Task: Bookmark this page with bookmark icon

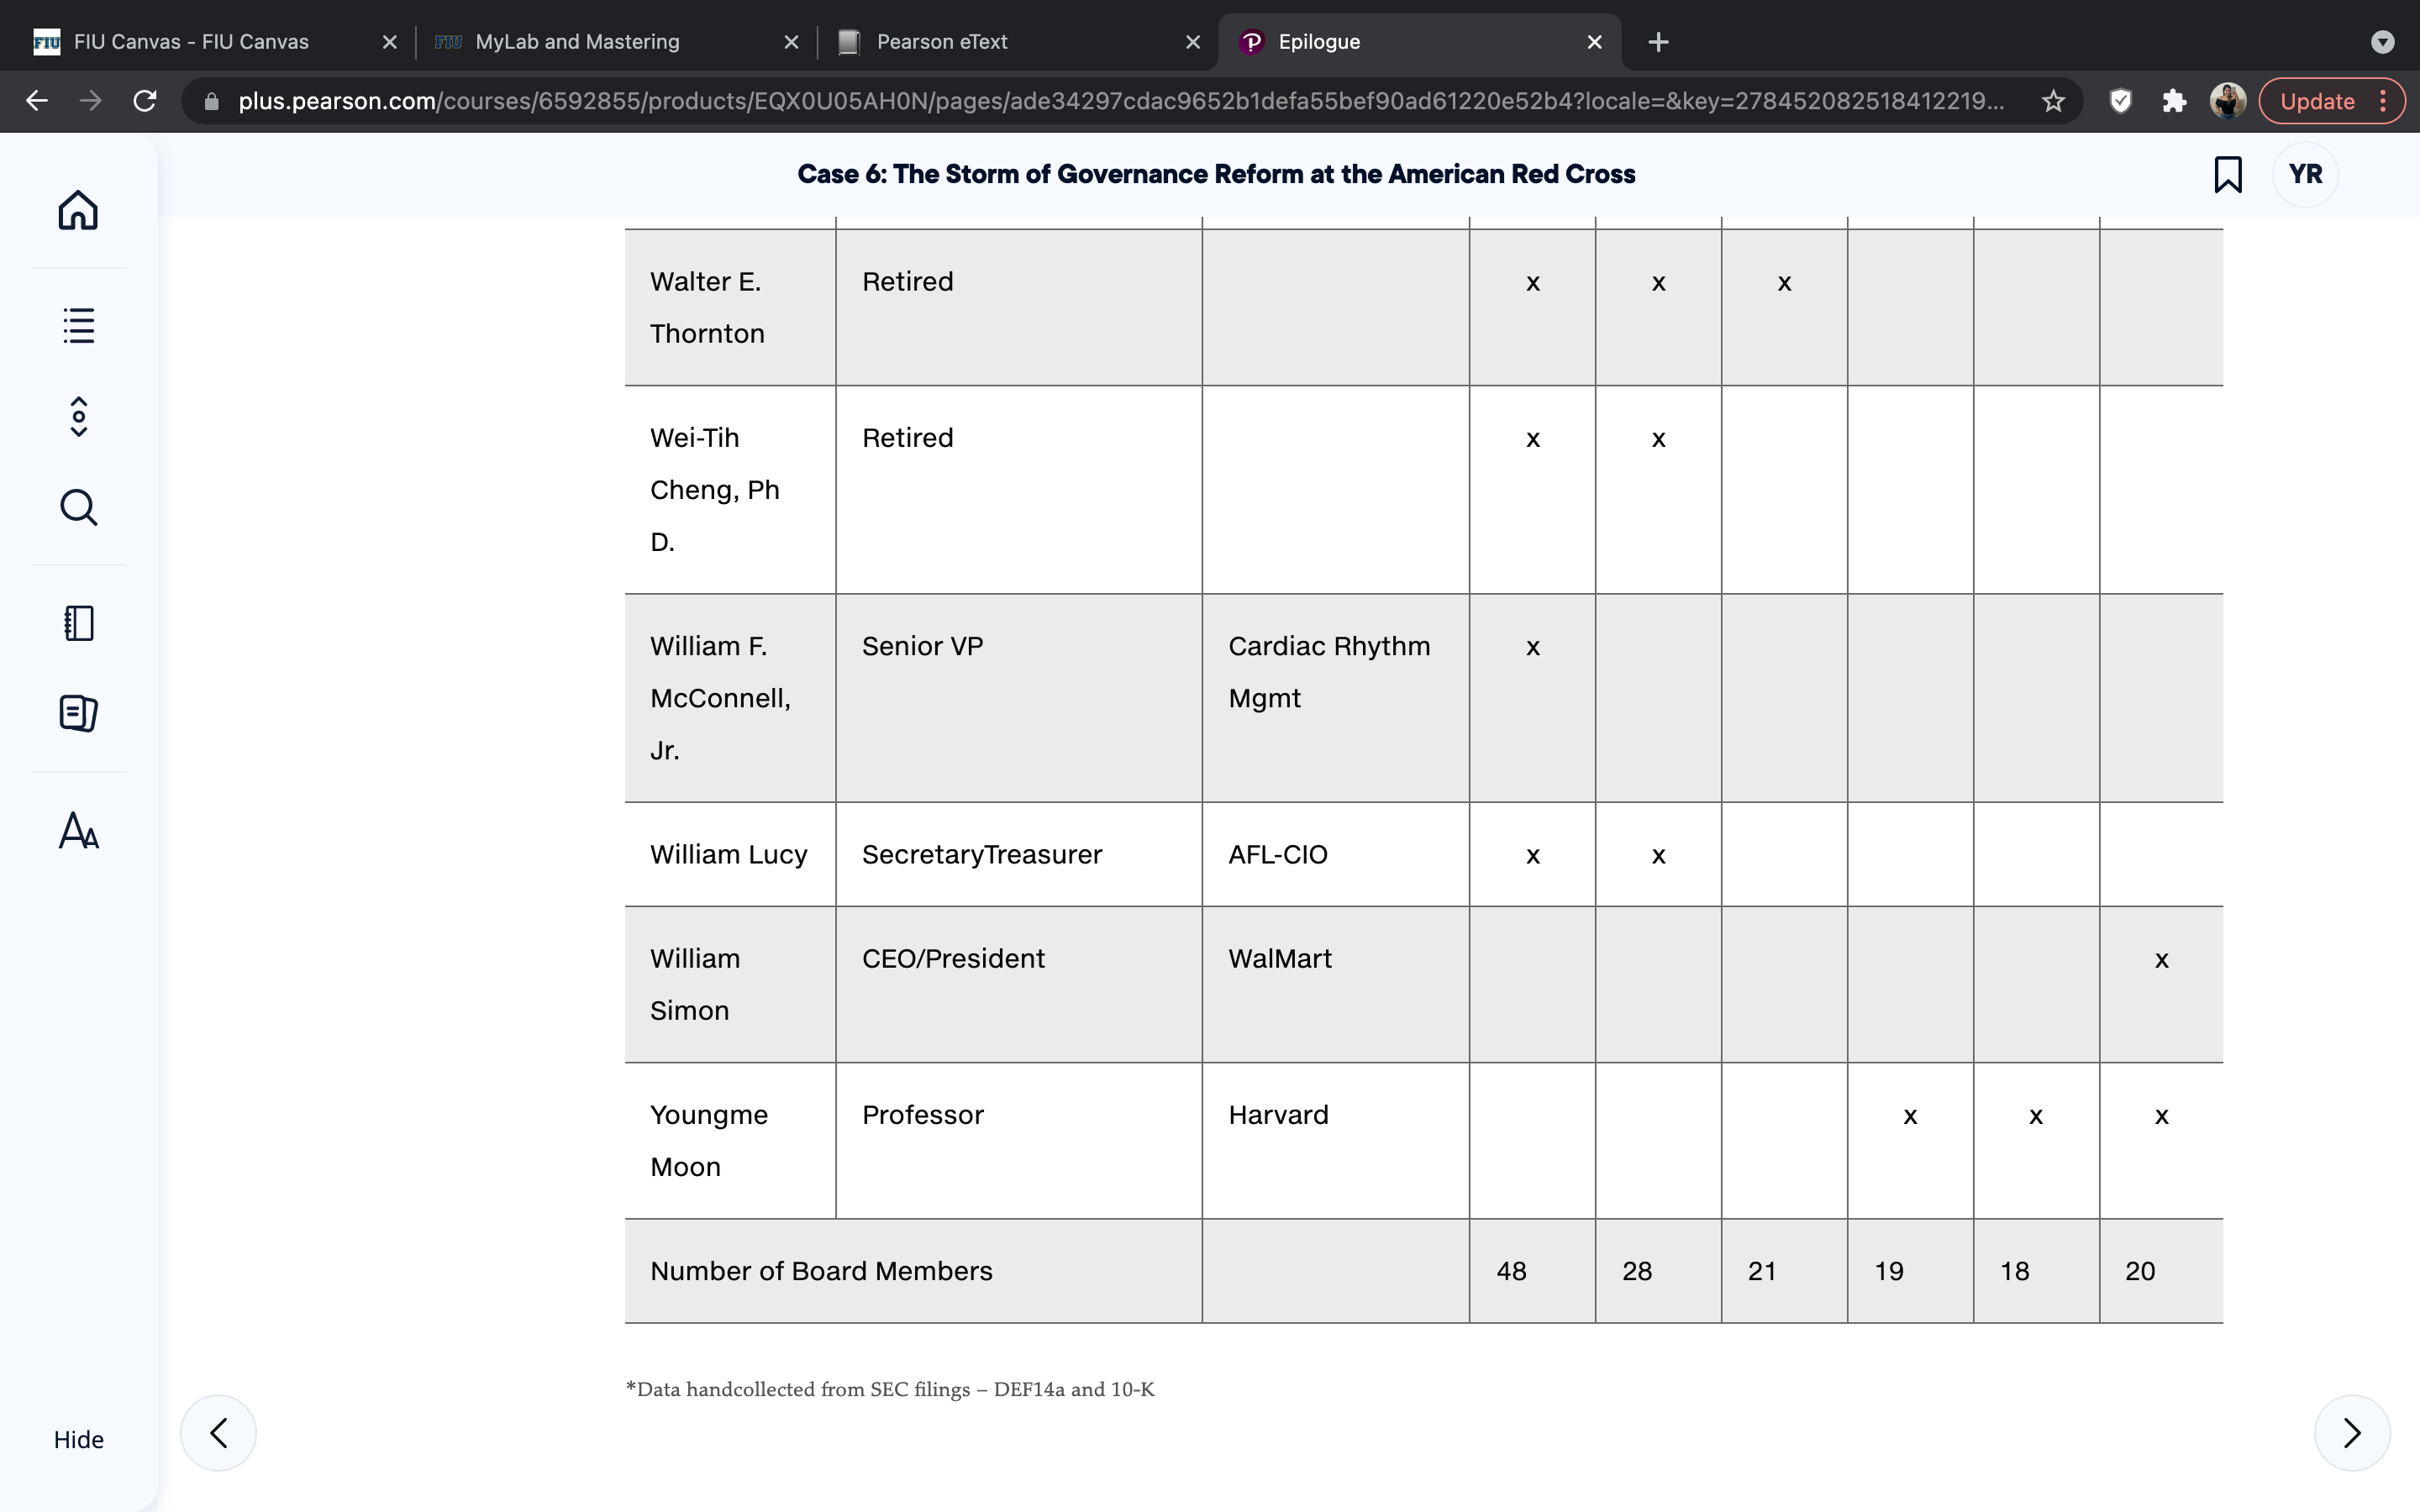Action: (x=2227, y=174)
